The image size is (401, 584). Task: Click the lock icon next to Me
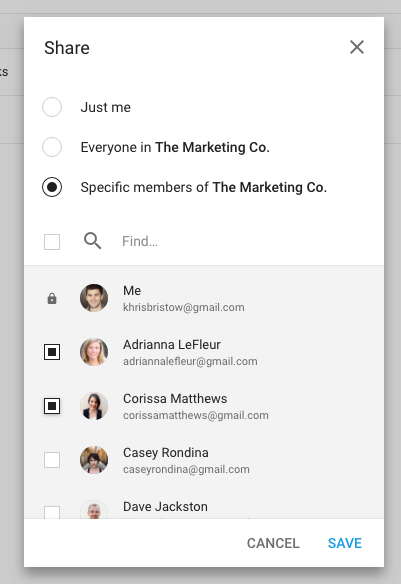pyautogui.click(x=52, y=298)
